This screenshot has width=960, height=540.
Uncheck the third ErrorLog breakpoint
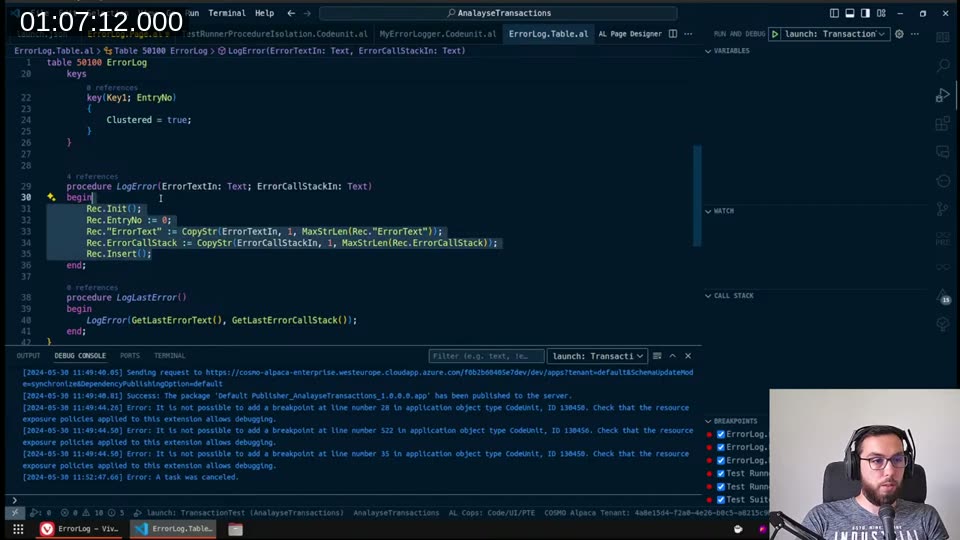pyautogui.click(x=721, y=460)
